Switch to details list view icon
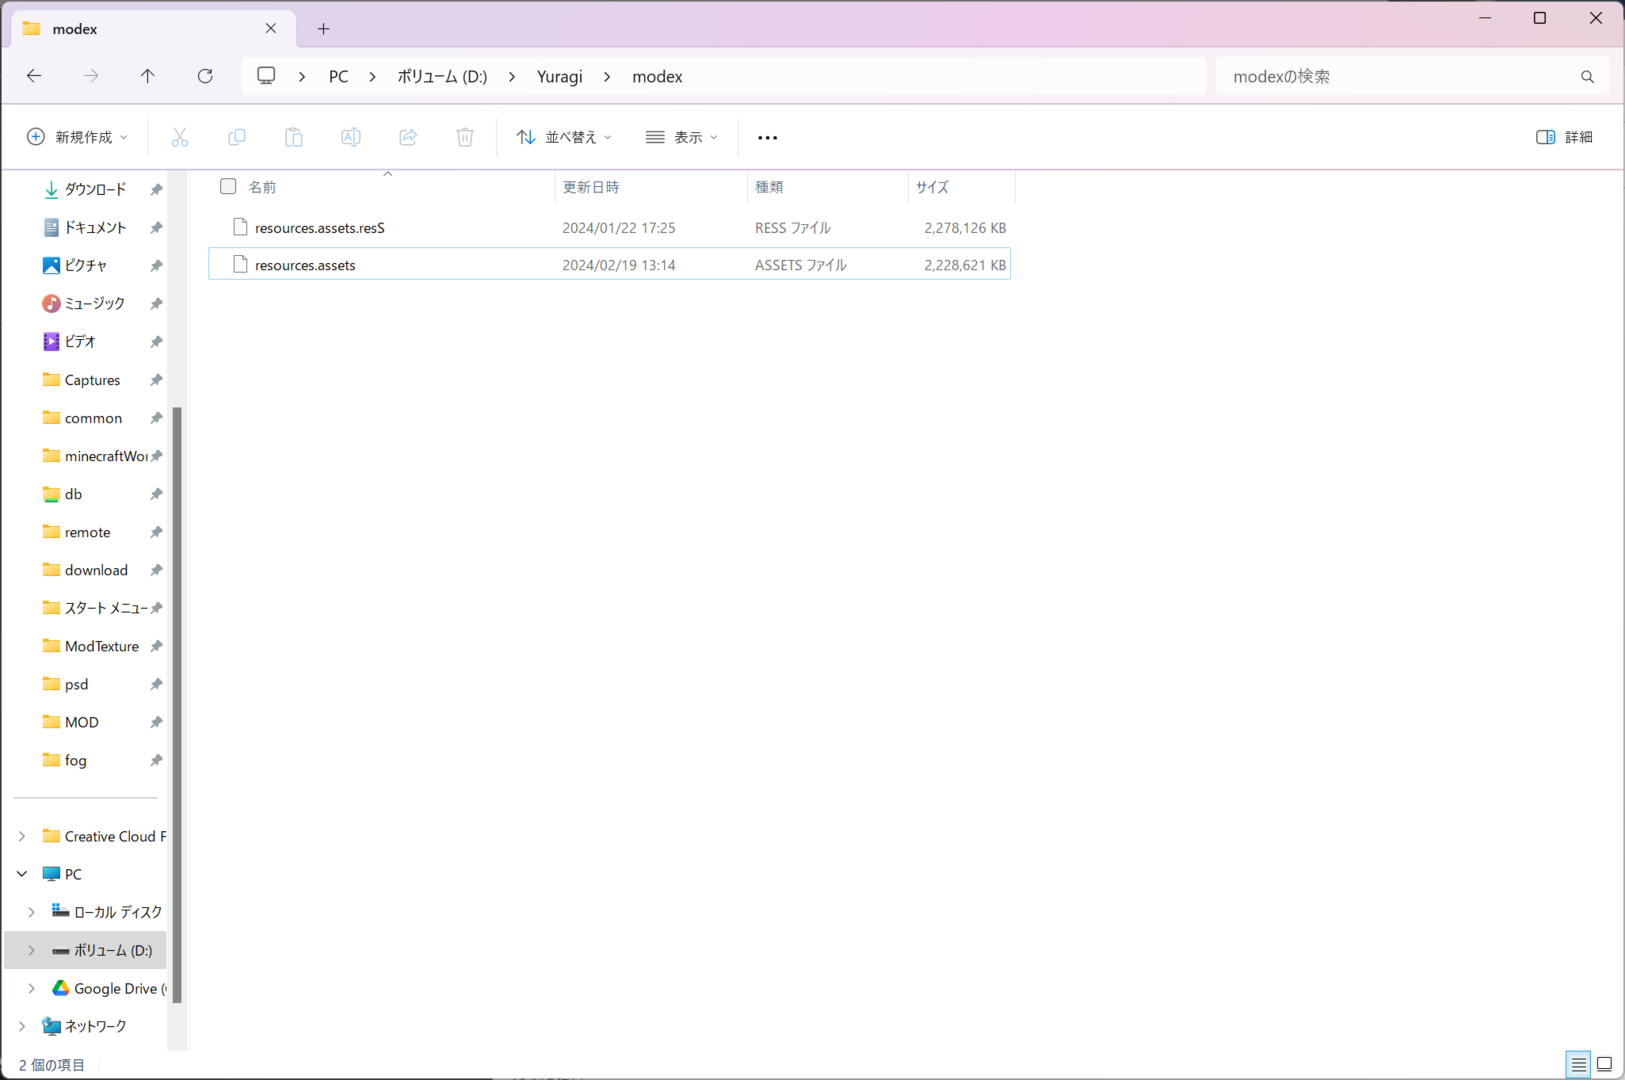This screenshot has height=1080, width=1625. (x=1578, y=1064)
